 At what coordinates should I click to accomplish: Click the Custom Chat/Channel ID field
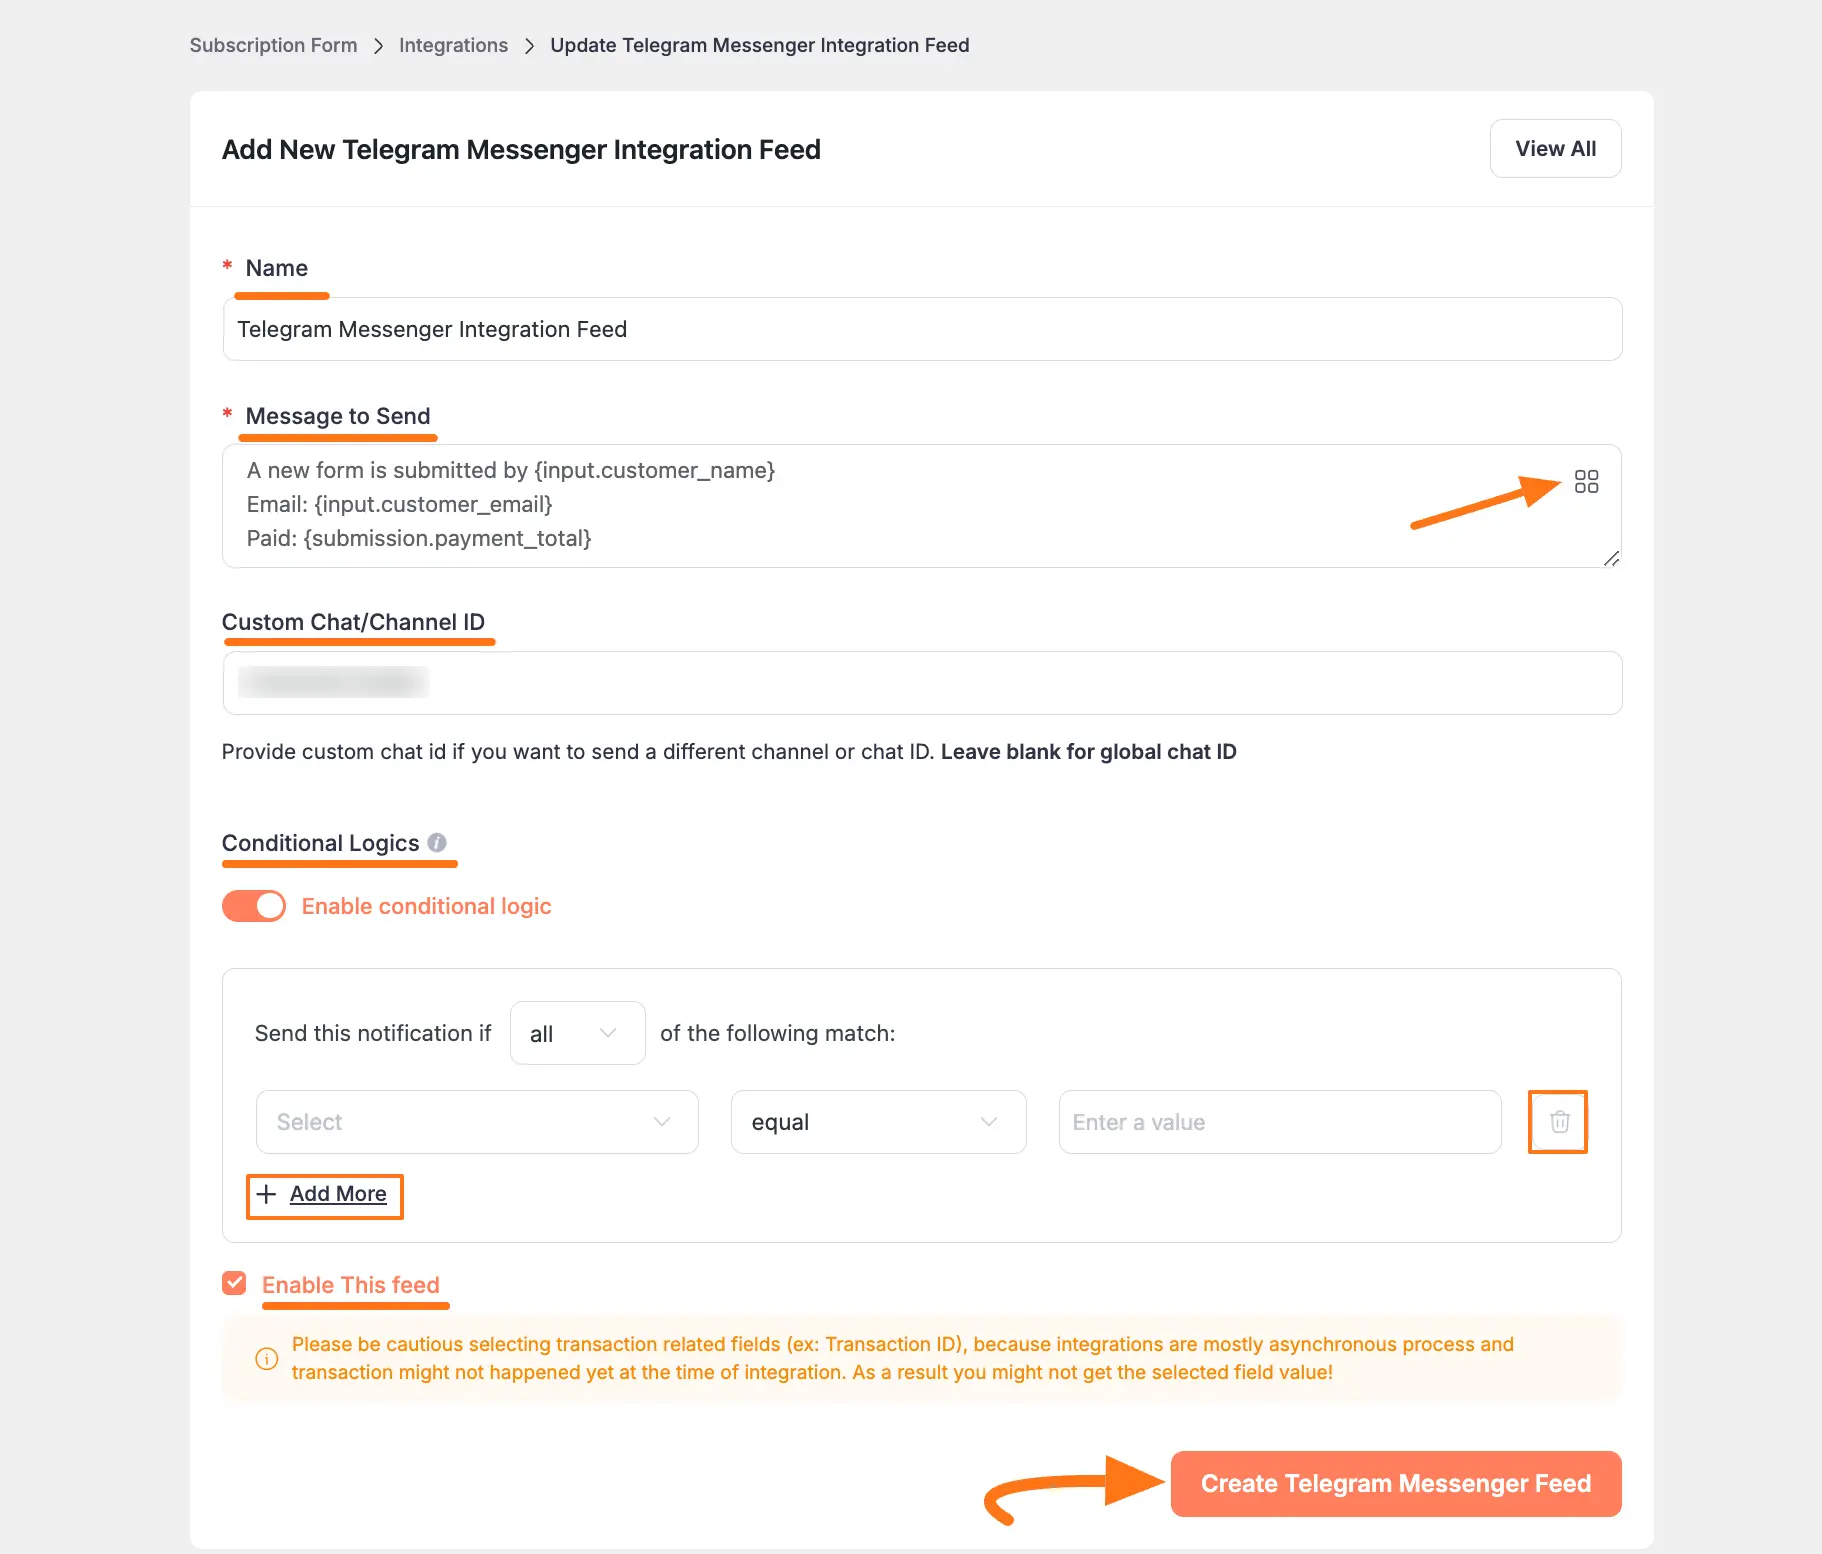click(921, 683)
